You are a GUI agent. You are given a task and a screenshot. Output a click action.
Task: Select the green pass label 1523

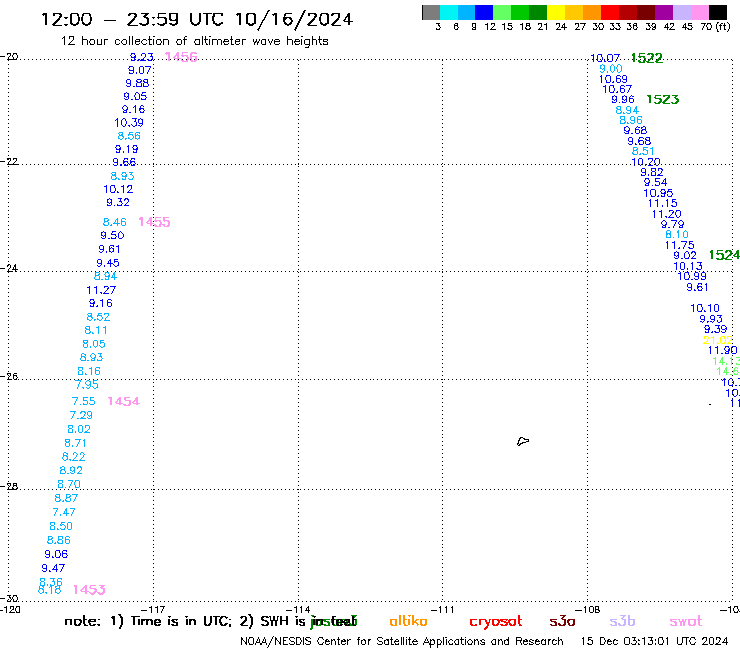point(663,99)
